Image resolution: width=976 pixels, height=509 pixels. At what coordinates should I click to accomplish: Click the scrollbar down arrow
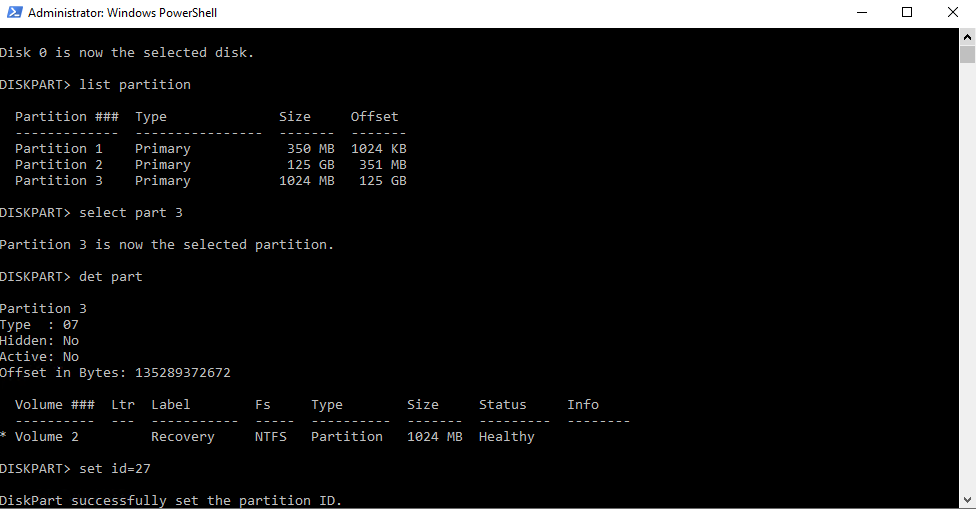pos(967,500)
